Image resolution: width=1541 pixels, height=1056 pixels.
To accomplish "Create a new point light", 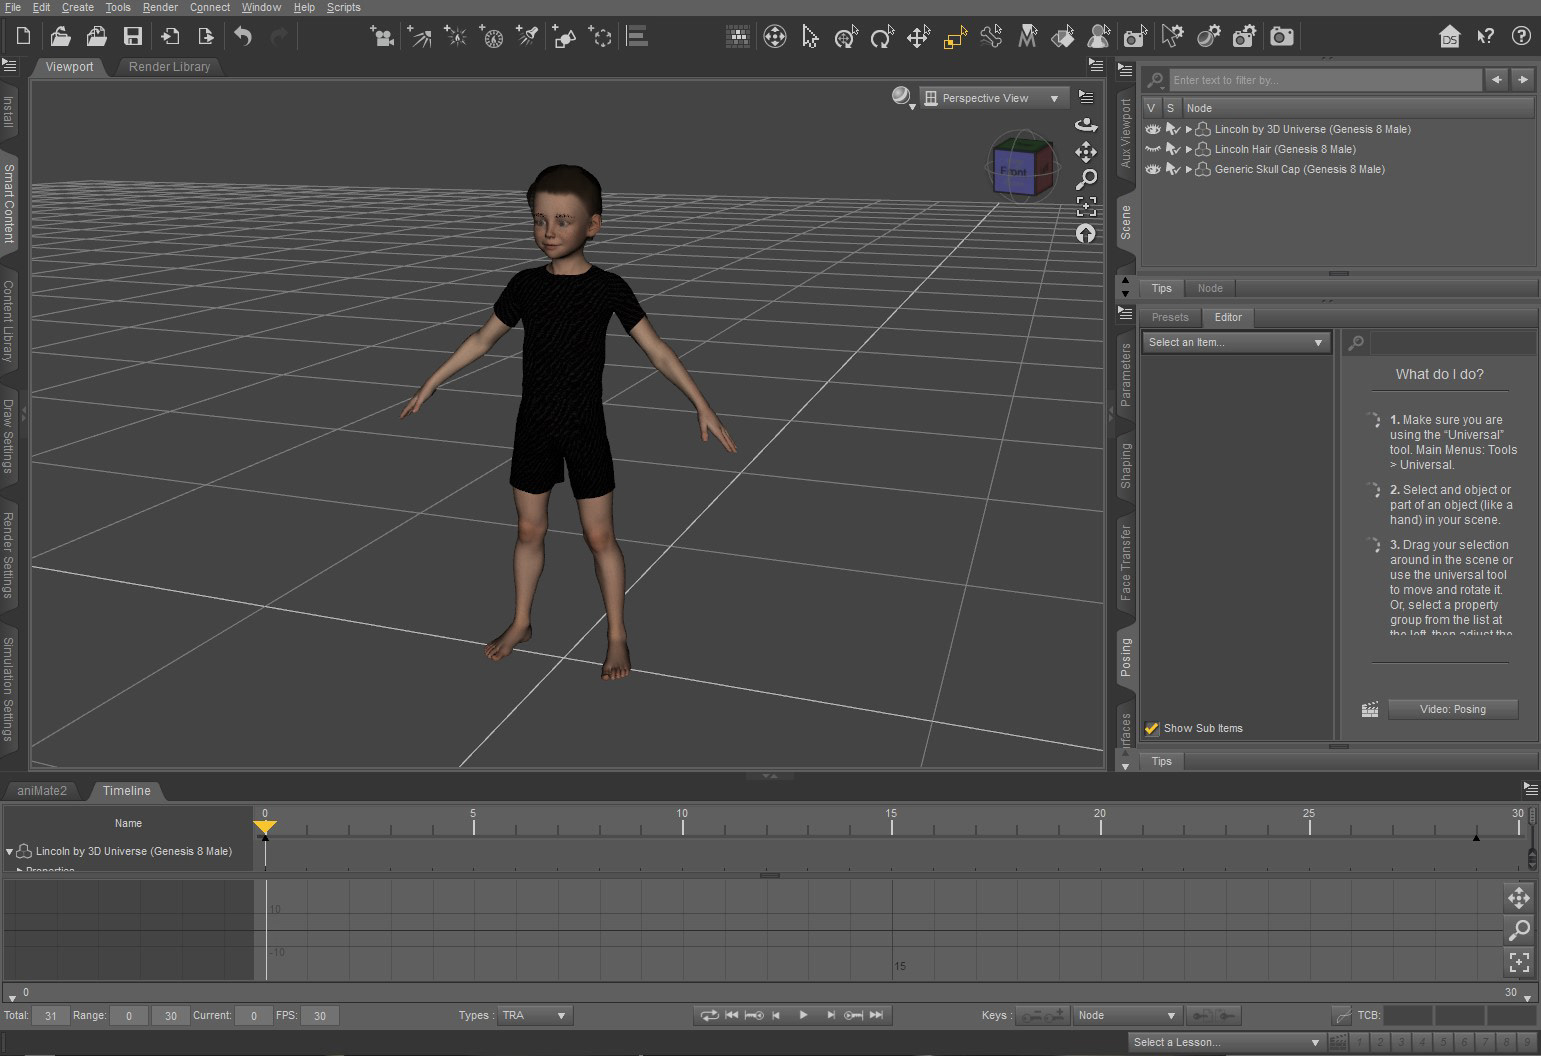I will tap(456, 38).
